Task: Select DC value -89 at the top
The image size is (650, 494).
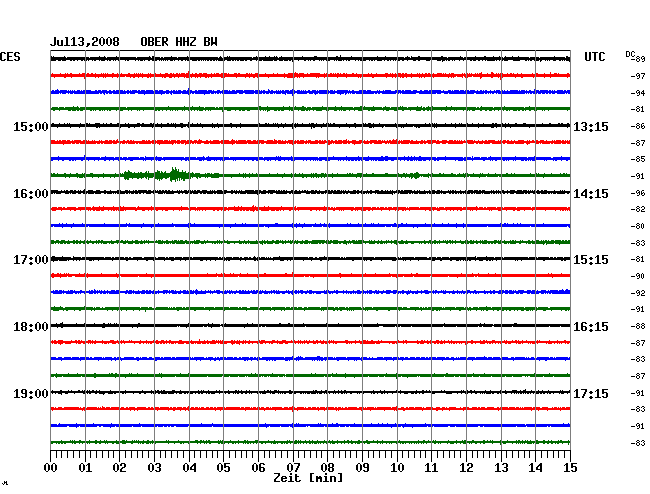Action: 640,59
